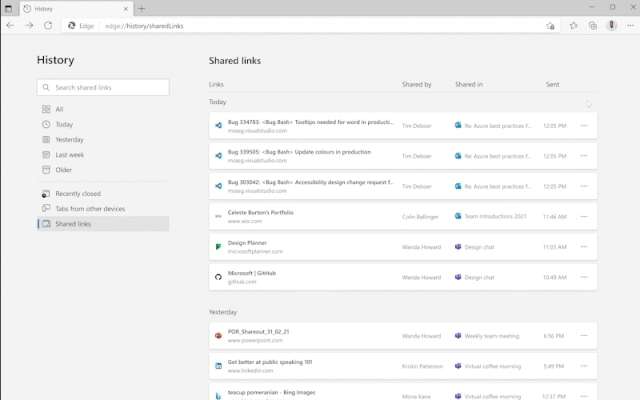Click the GitHub icon in Microsoft | GitHub row

217,276
